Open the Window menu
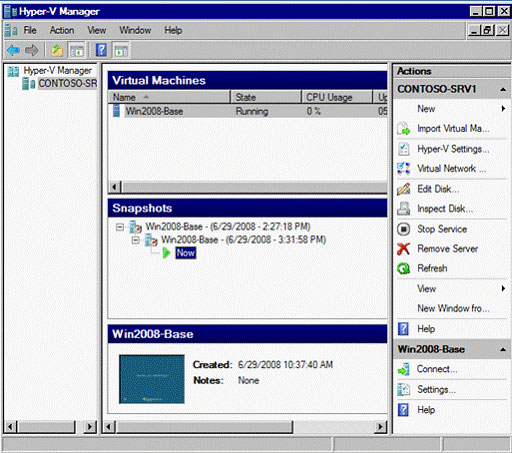This screenshot has height=453, width=512. coord(135,30)
